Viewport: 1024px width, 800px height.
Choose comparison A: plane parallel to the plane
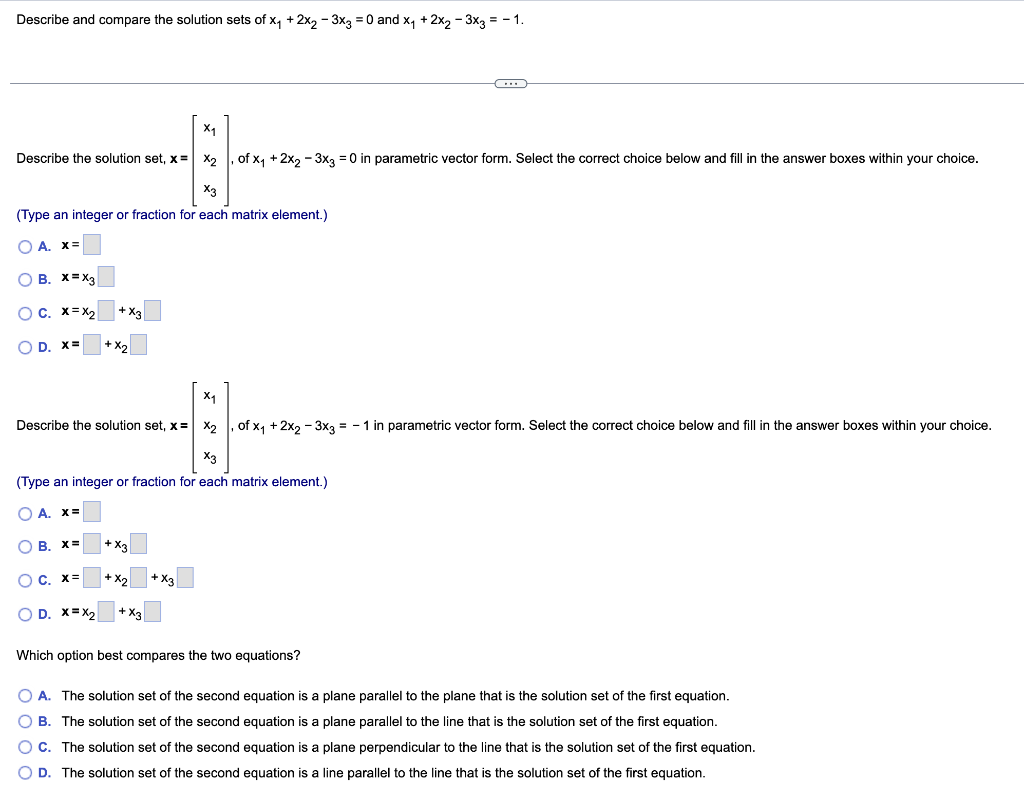coord(25,696)
